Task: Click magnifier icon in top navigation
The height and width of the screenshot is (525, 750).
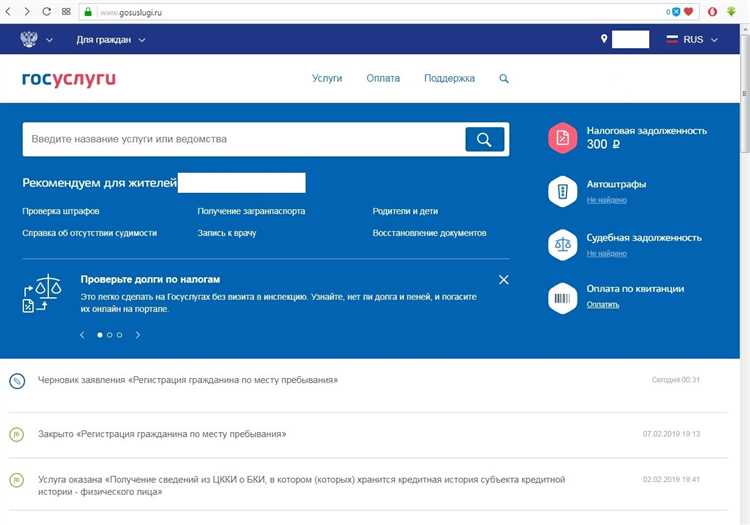Action: (504, 78)
